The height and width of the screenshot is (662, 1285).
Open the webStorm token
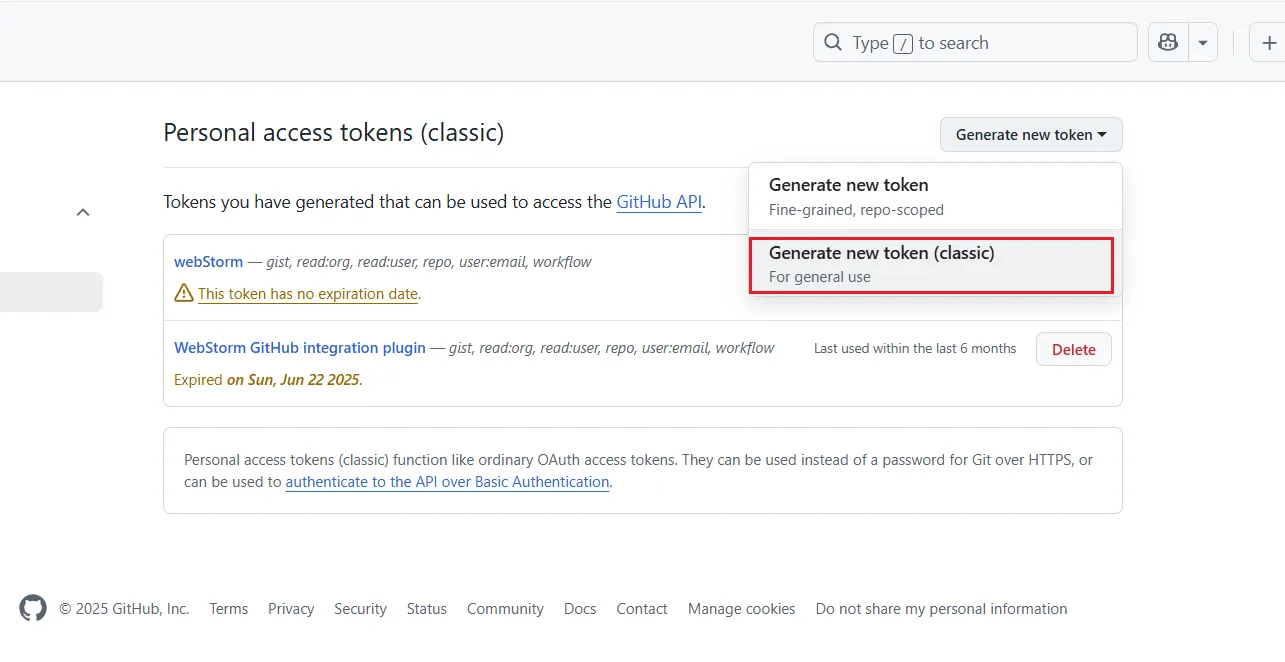[208, 262]
